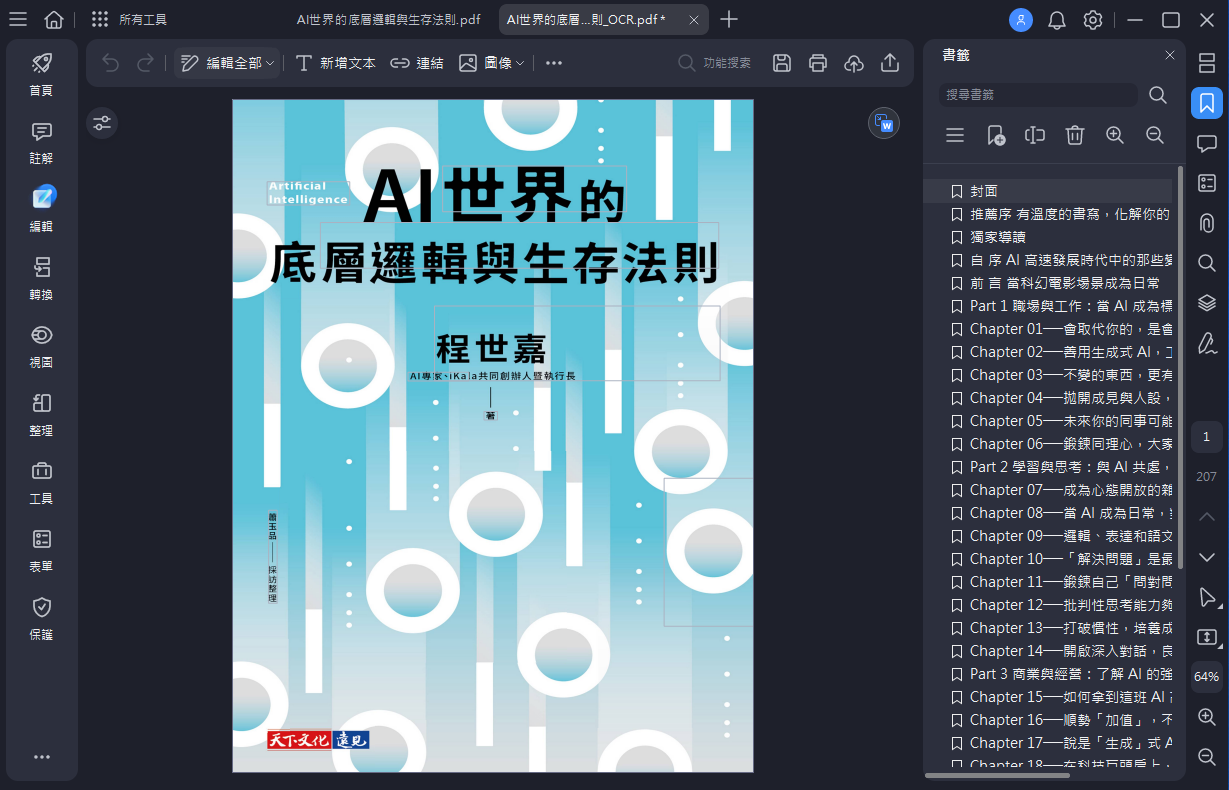The height and width of the screenshot is (790, 1229).
Task: Save the document with the disk icon
Action: (782, 63)
